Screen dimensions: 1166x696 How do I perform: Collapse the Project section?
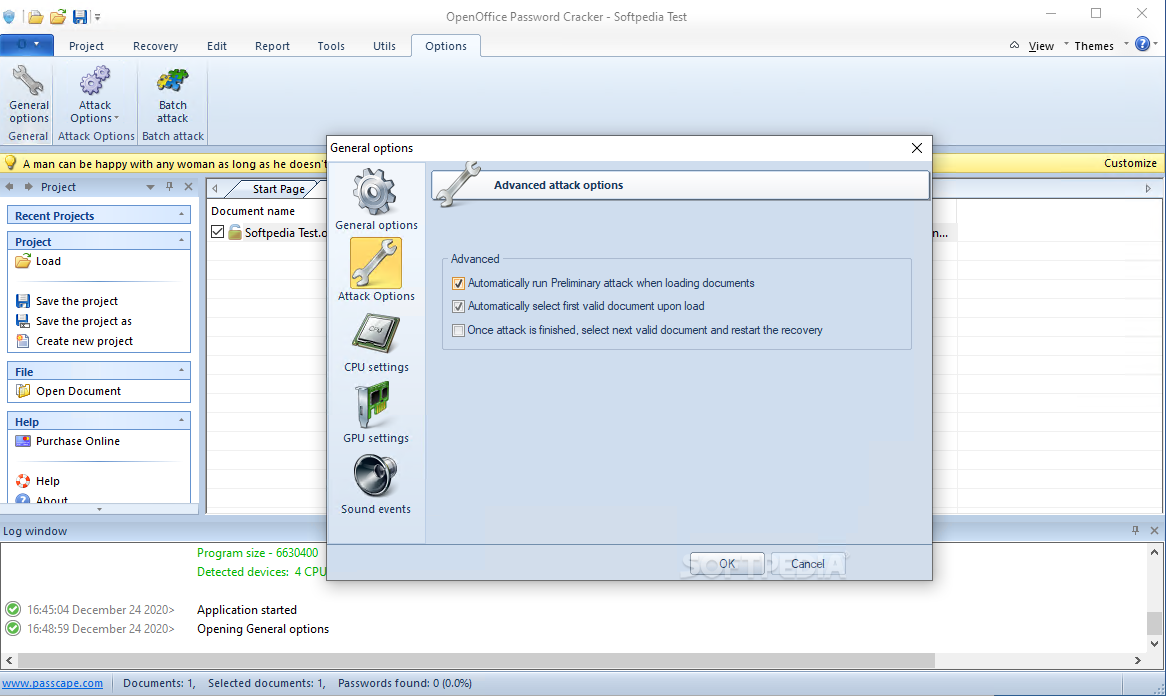coord(181,241)
